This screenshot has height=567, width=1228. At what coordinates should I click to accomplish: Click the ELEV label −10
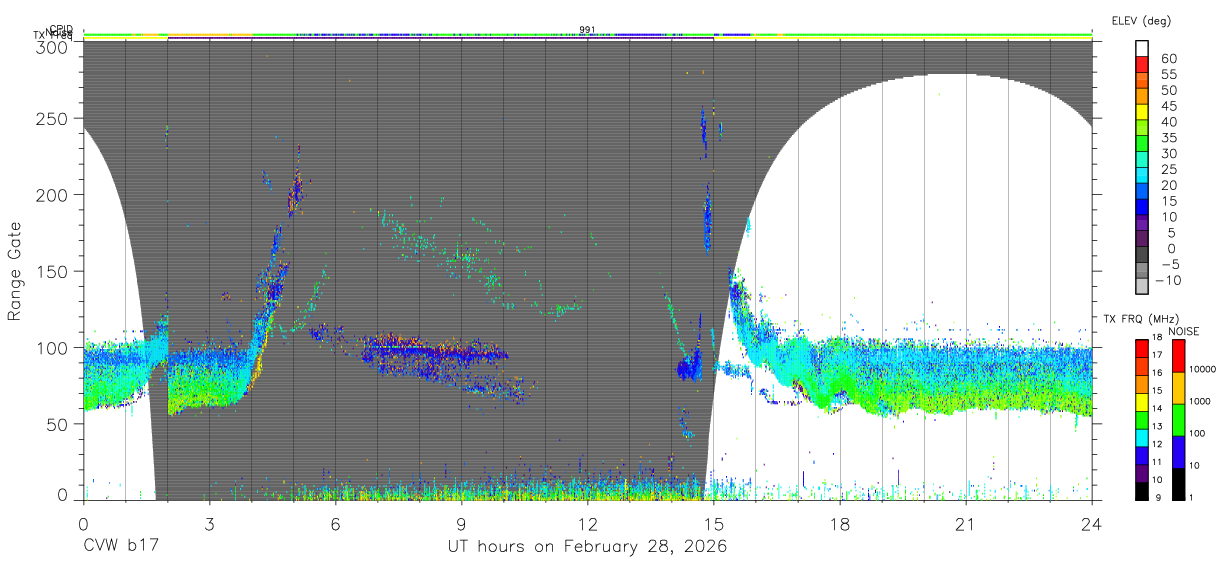click(1166, 279)
